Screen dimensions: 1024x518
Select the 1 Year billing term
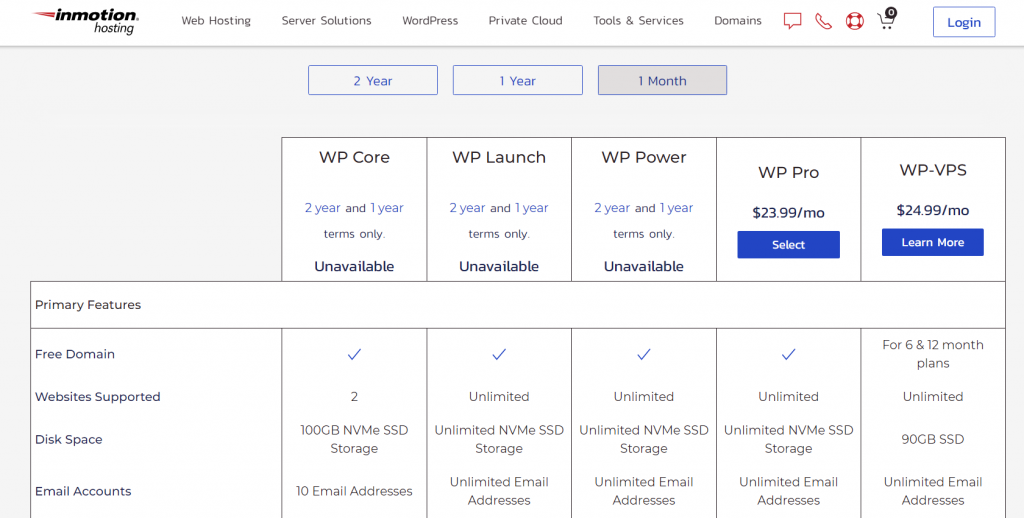pos(517,81)
